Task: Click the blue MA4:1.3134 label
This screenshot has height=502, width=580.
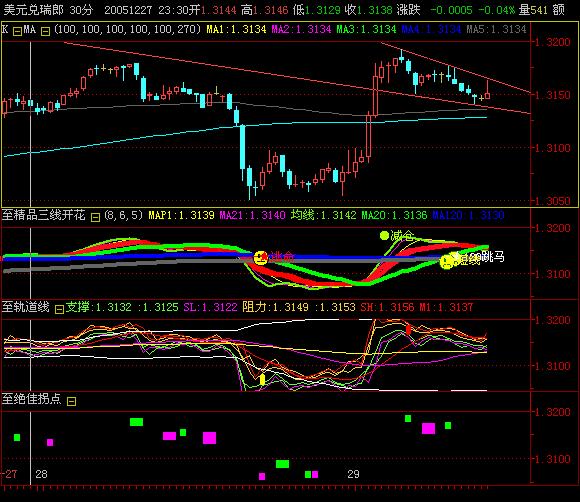Action: [x=431, y=29]
